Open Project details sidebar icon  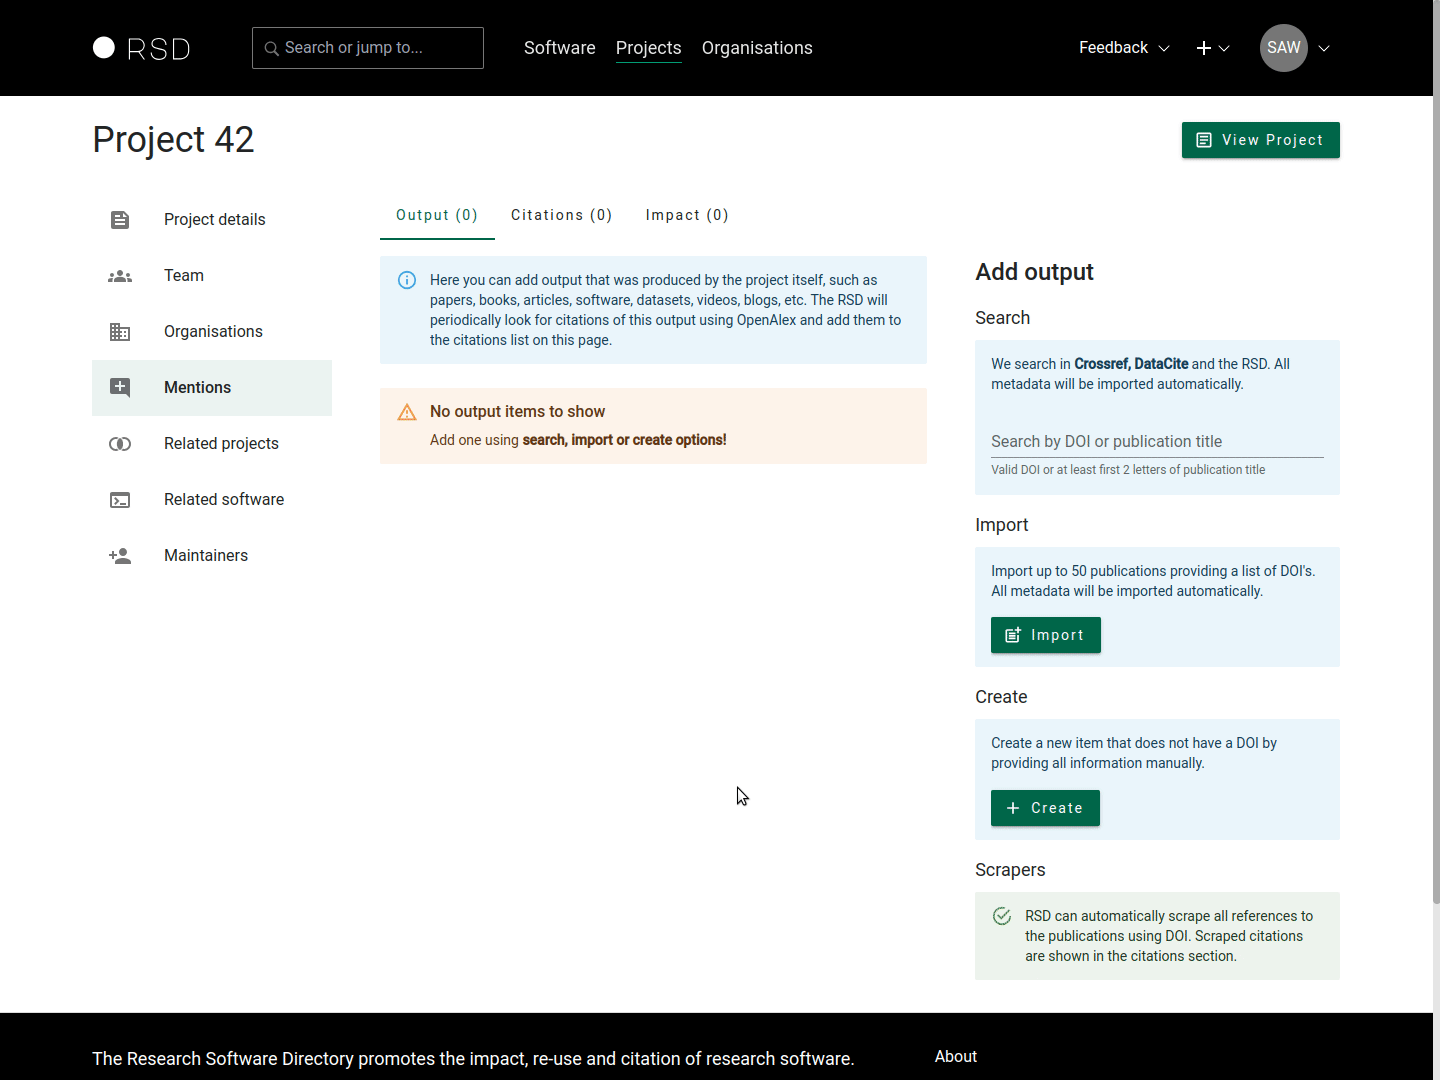pyautogui.click(x=120, y=220)
